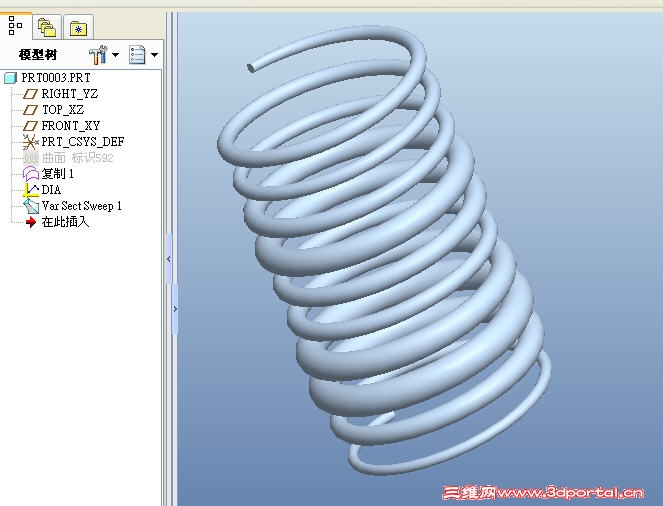Click the TOP_XZ plane icon

(x=30, y=110)
